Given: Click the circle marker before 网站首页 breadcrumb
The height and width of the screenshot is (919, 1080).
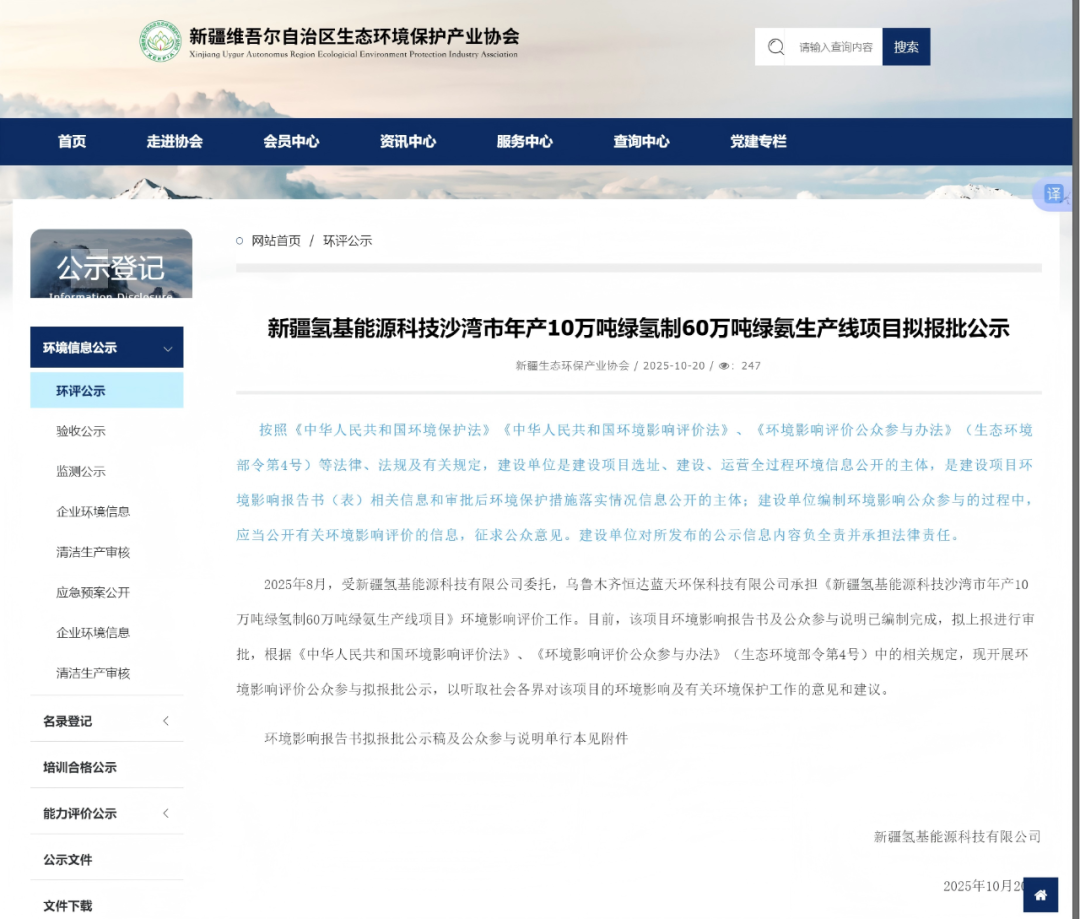Looking at the screenshot, I should tap(237, 240).
